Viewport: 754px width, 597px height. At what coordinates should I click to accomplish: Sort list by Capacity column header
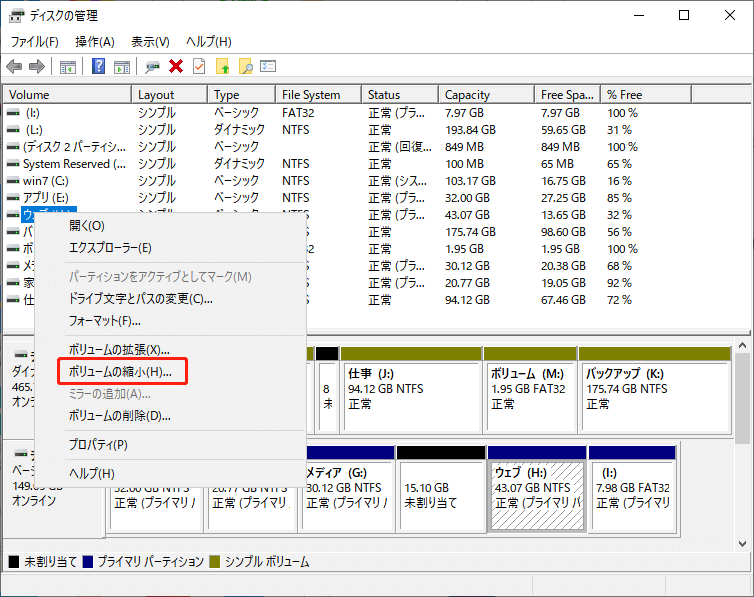467,95
